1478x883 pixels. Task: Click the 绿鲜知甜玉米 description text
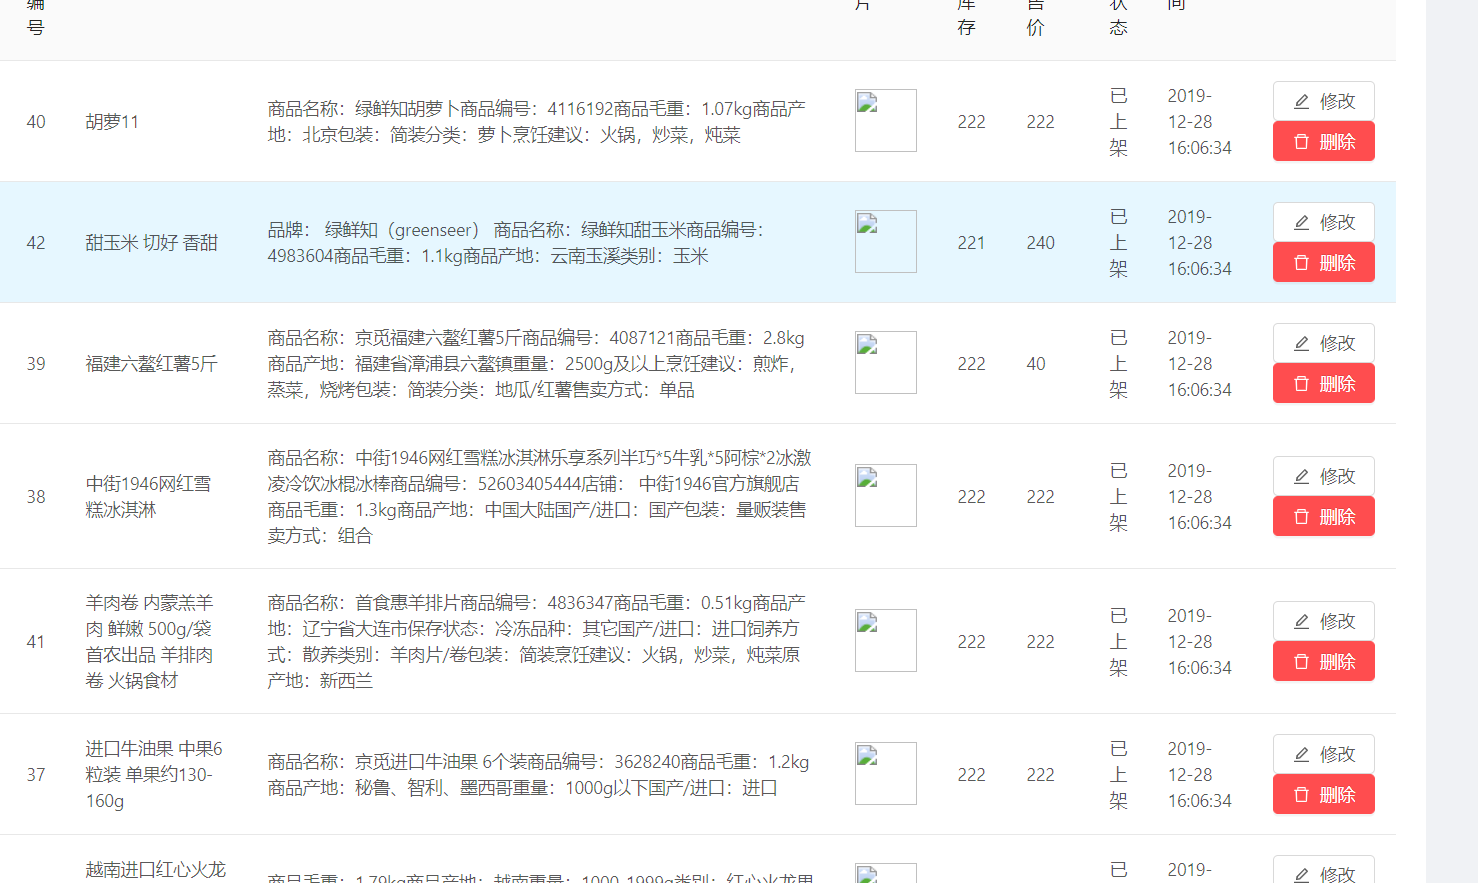(x=516, y=243)
